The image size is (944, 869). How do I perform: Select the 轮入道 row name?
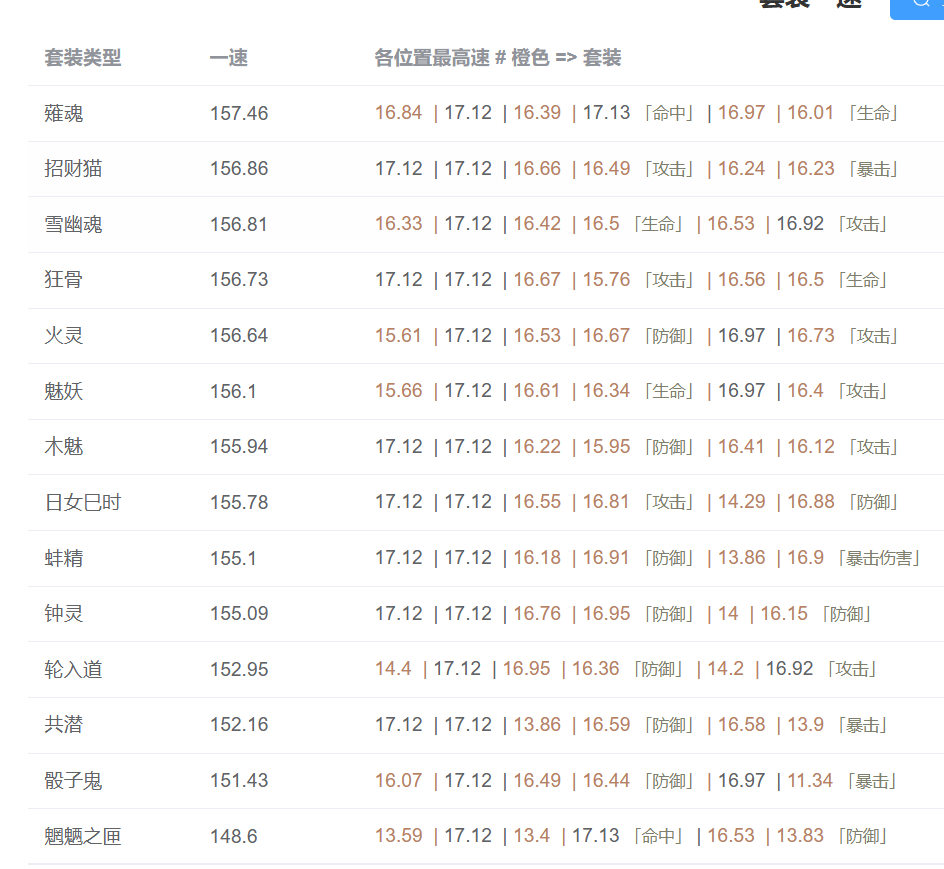tap(73, 669)
